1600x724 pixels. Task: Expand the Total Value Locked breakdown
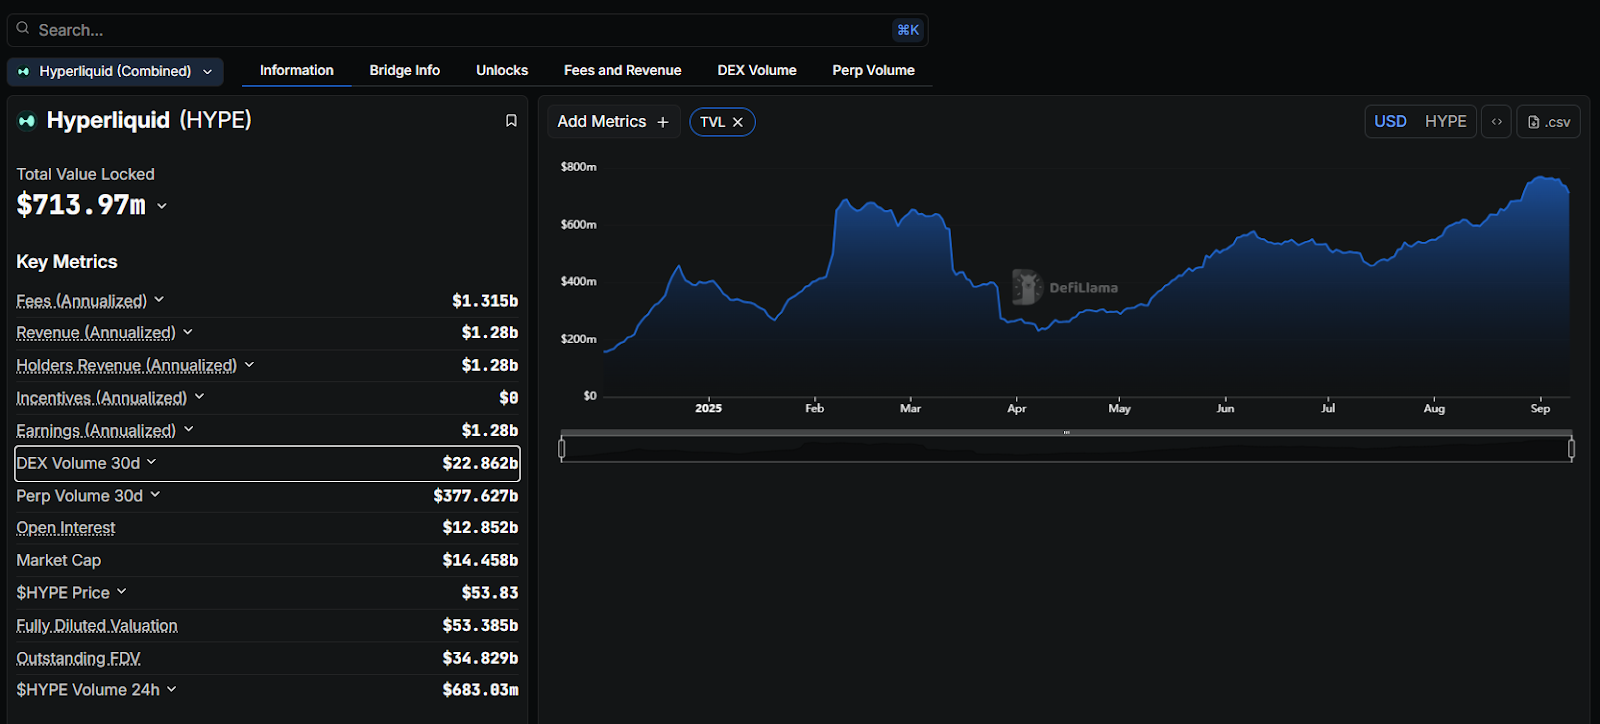tap(162, 206)
